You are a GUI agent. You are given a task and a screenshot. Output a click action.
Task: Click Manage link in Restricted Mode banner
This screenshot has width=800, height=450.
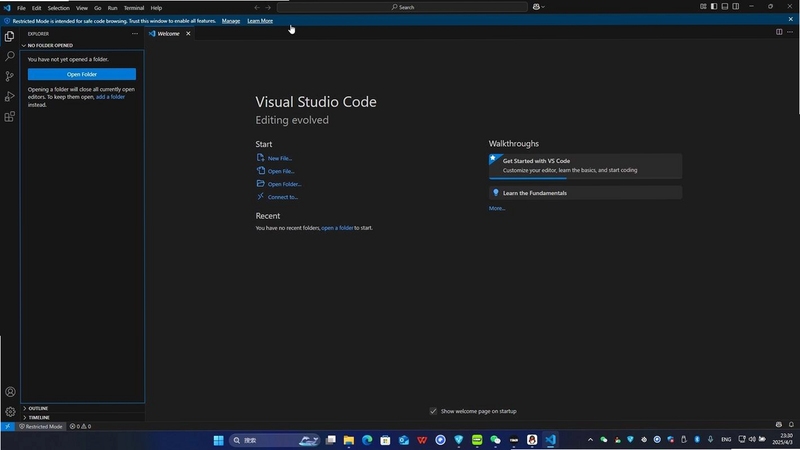click(231, 21)
